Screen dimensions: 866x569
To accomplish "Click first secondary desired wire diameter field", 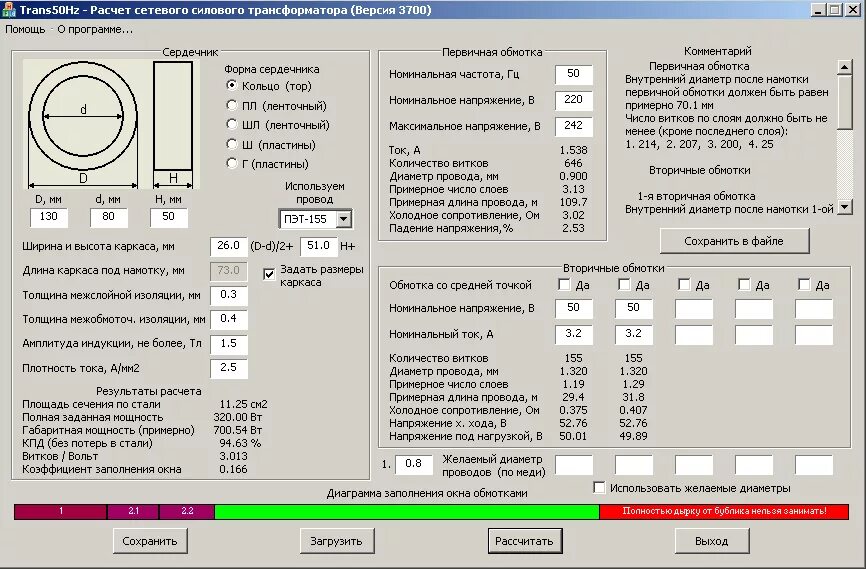I will coord(574,465).
